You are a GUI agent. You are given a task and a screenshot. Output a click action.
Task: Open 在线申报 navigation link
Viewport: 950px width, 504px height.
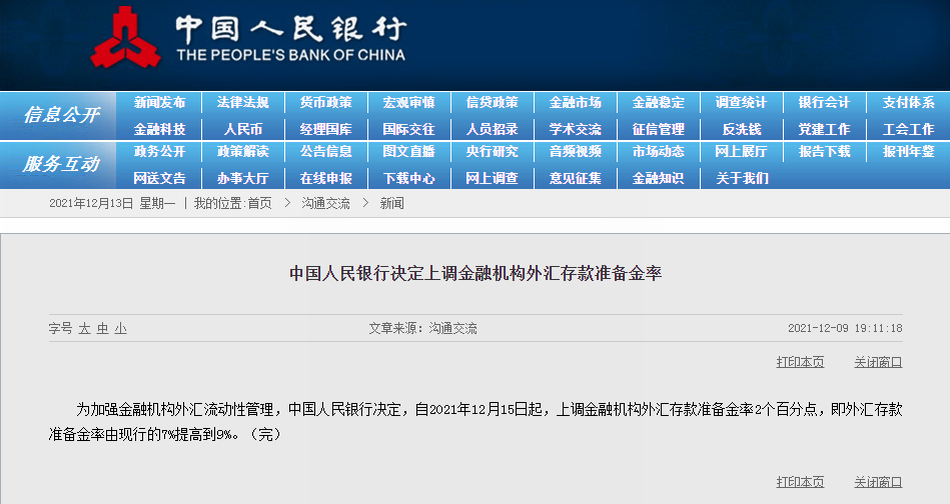[326, 178]
